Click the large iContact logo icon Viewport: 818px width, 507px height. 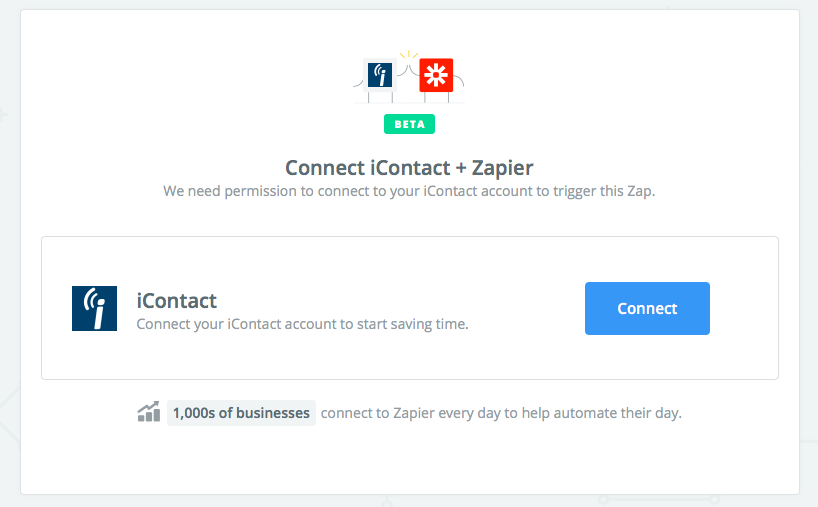click(94, 308)
